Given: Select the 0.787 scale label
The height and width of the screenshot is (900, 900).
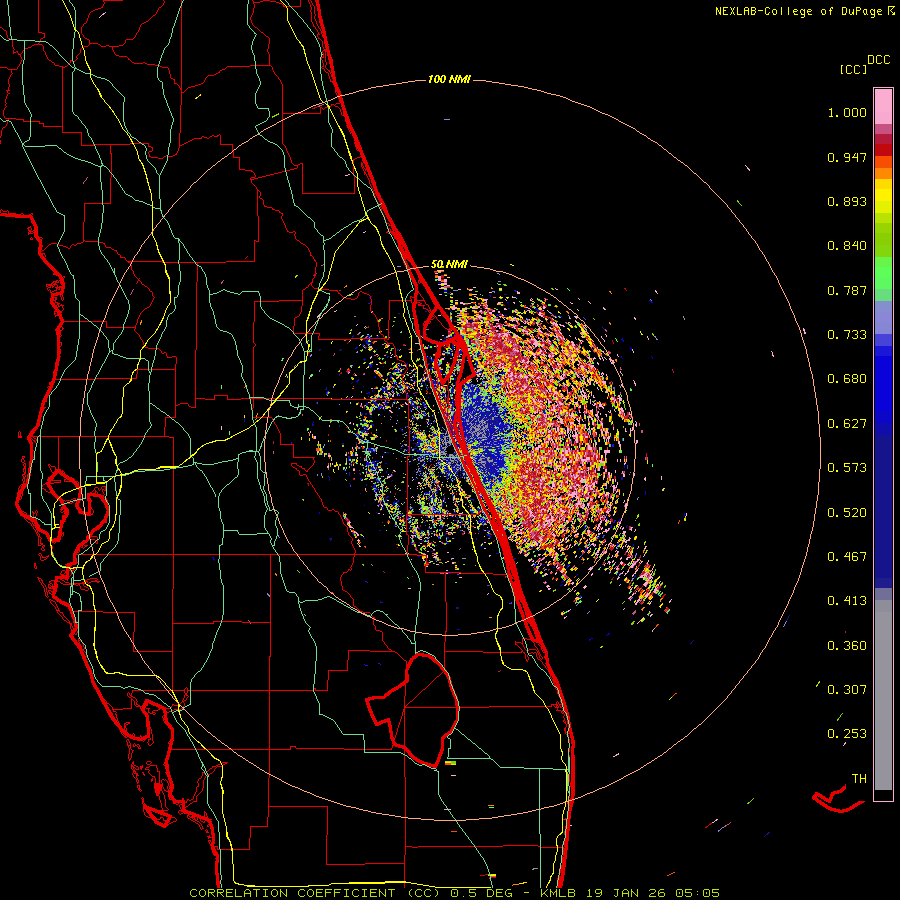Looking at the screenshot, I should click(847, 290).
